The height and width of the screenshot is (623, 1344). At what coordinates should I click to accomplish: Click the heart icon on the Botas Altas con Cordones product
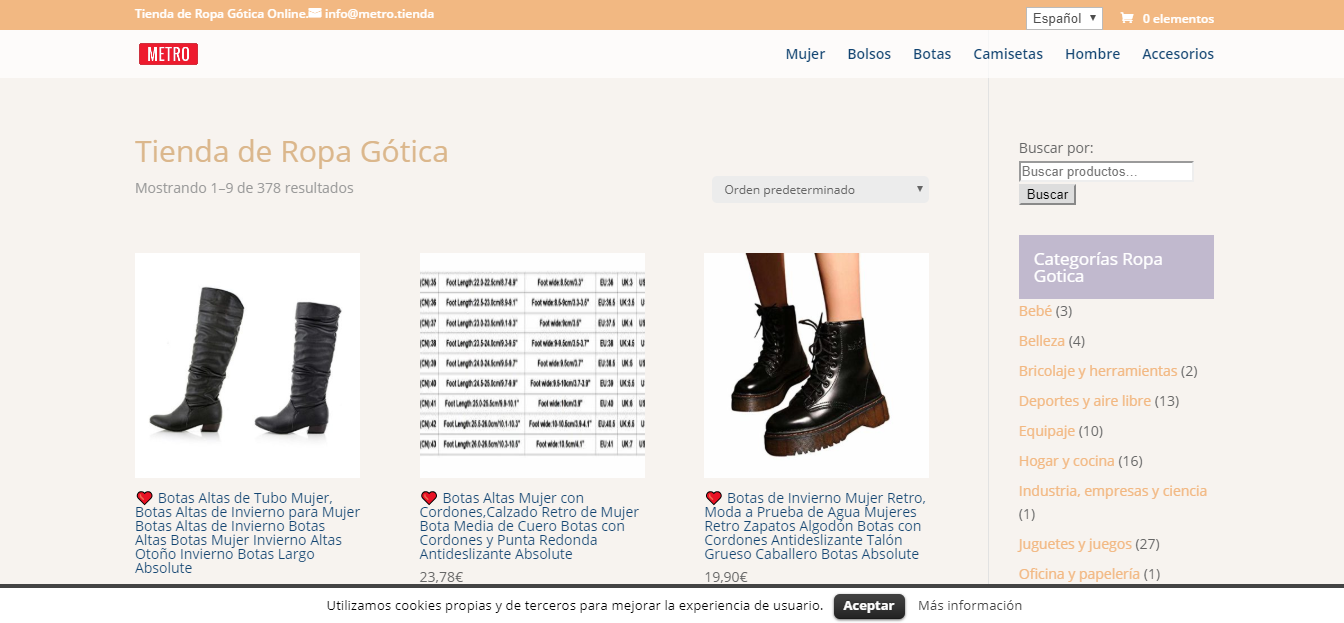point(429,496)
